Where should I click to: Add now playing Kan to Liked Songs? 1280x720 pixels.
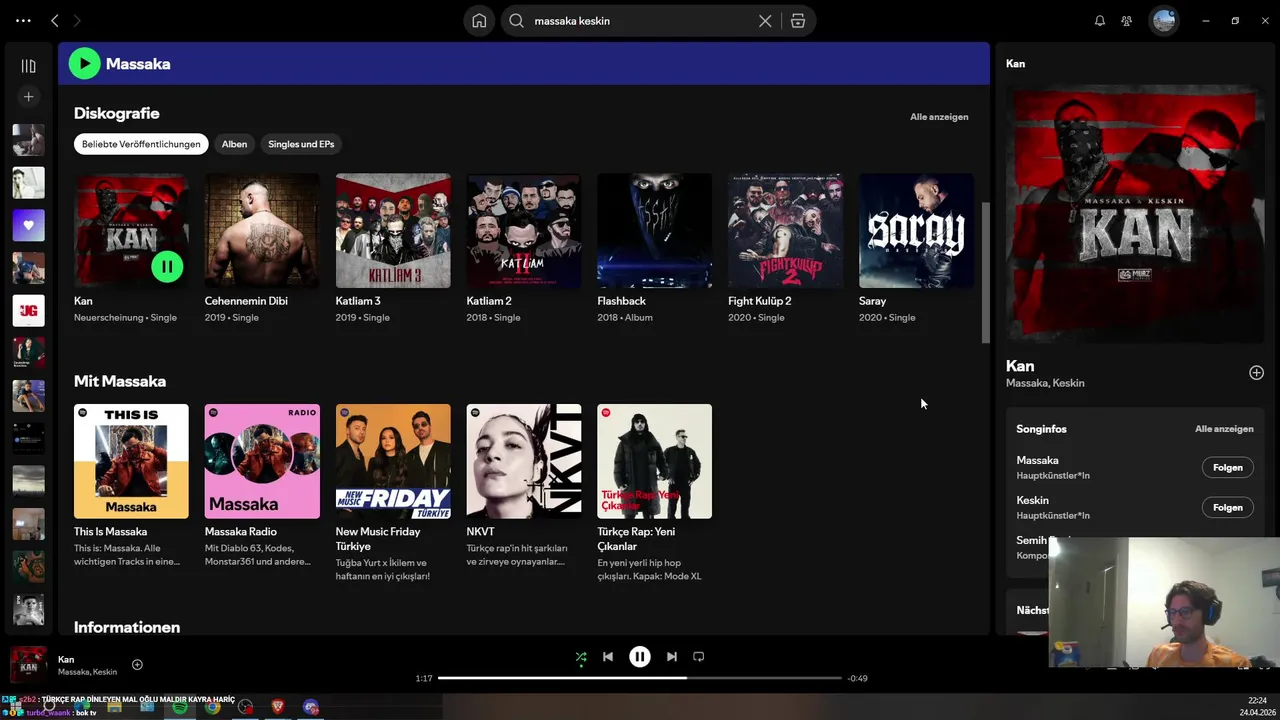click(137, 665)
